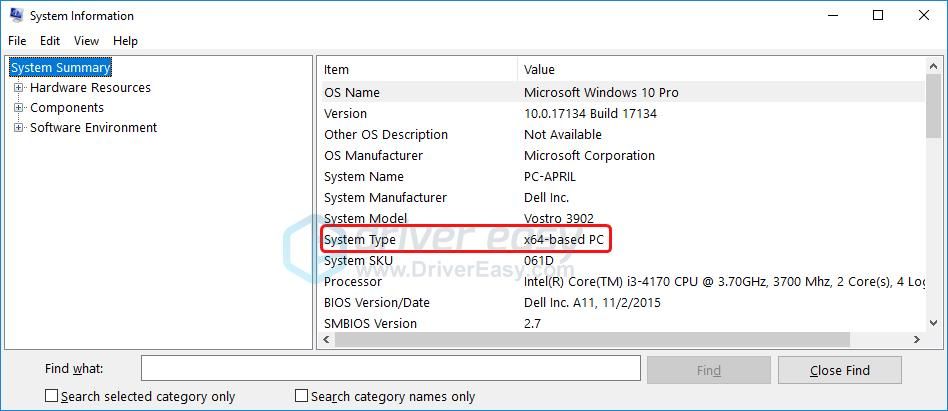Expand the Hardware Resources tree node

(18, 88)
